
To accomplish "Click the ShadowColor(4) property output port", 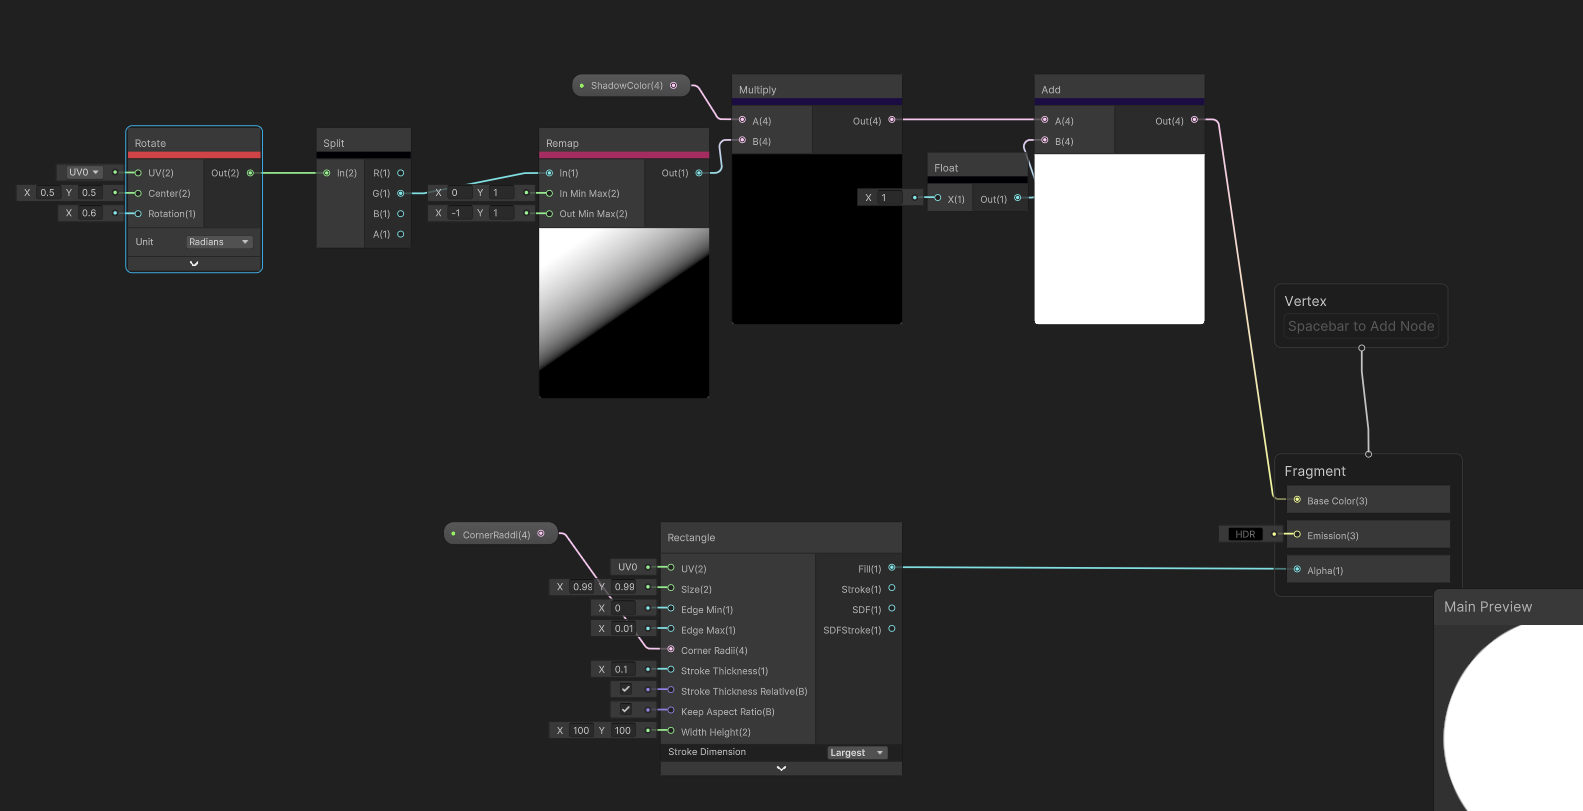I will 673,86.
